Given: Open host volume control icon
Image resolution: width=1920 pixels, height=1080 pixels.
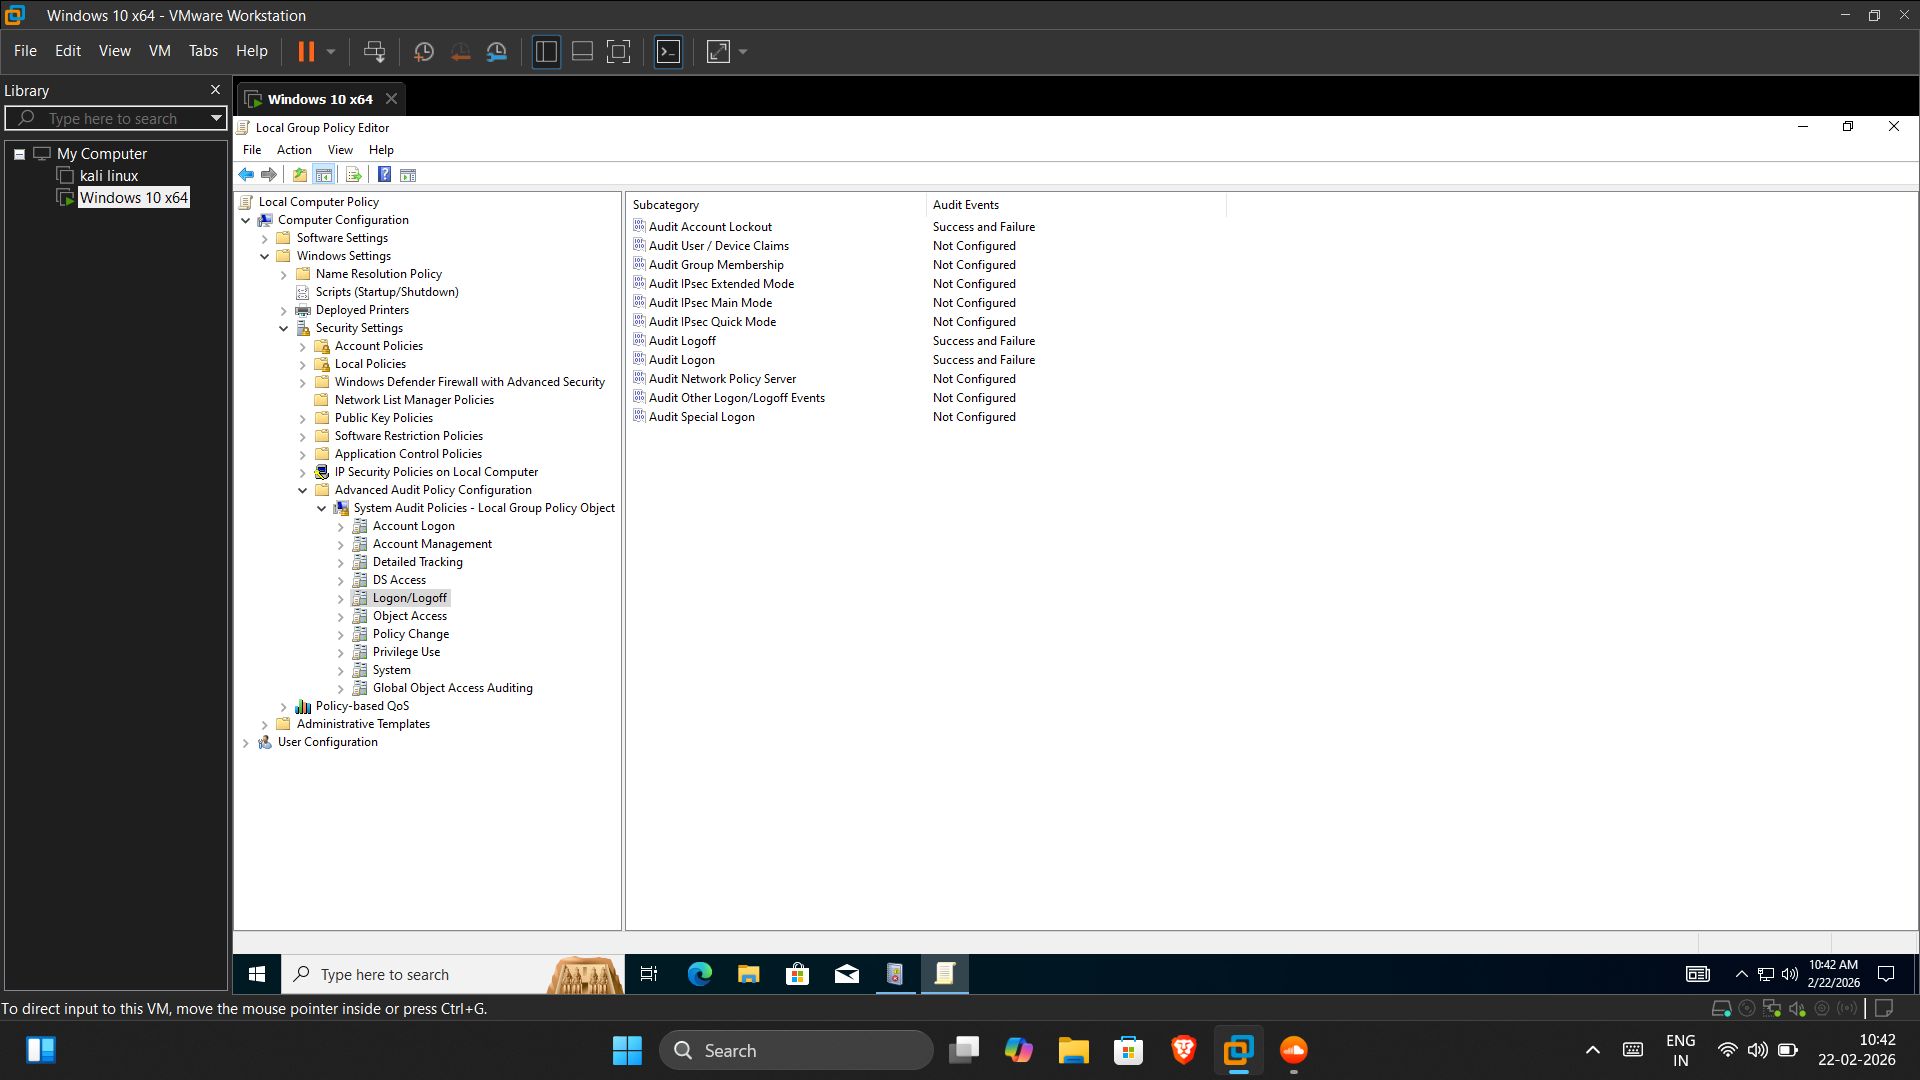Looking at the screenshot, I should pyautogui.click(x=1757, y=1050).
